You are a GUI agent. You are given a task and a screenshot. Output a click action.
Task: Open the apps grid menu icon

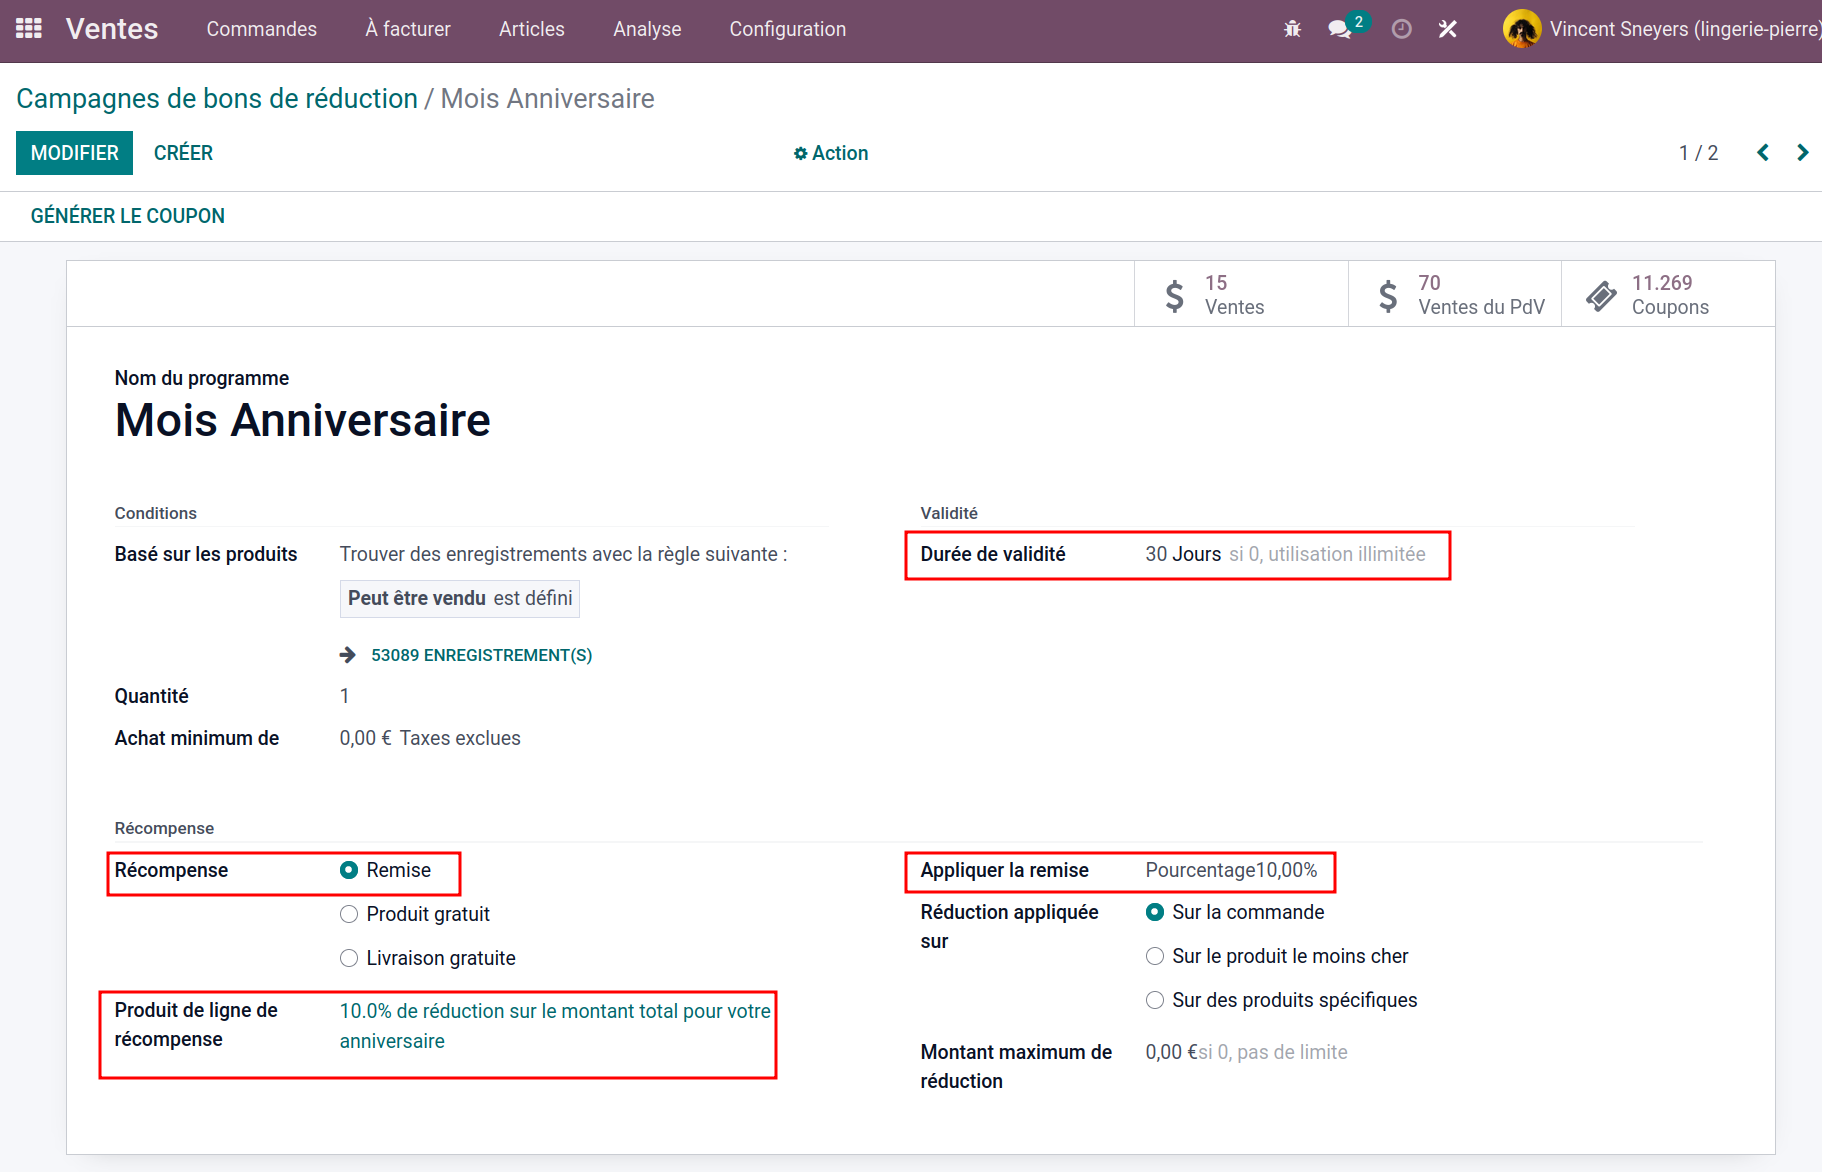pos(29,29)
